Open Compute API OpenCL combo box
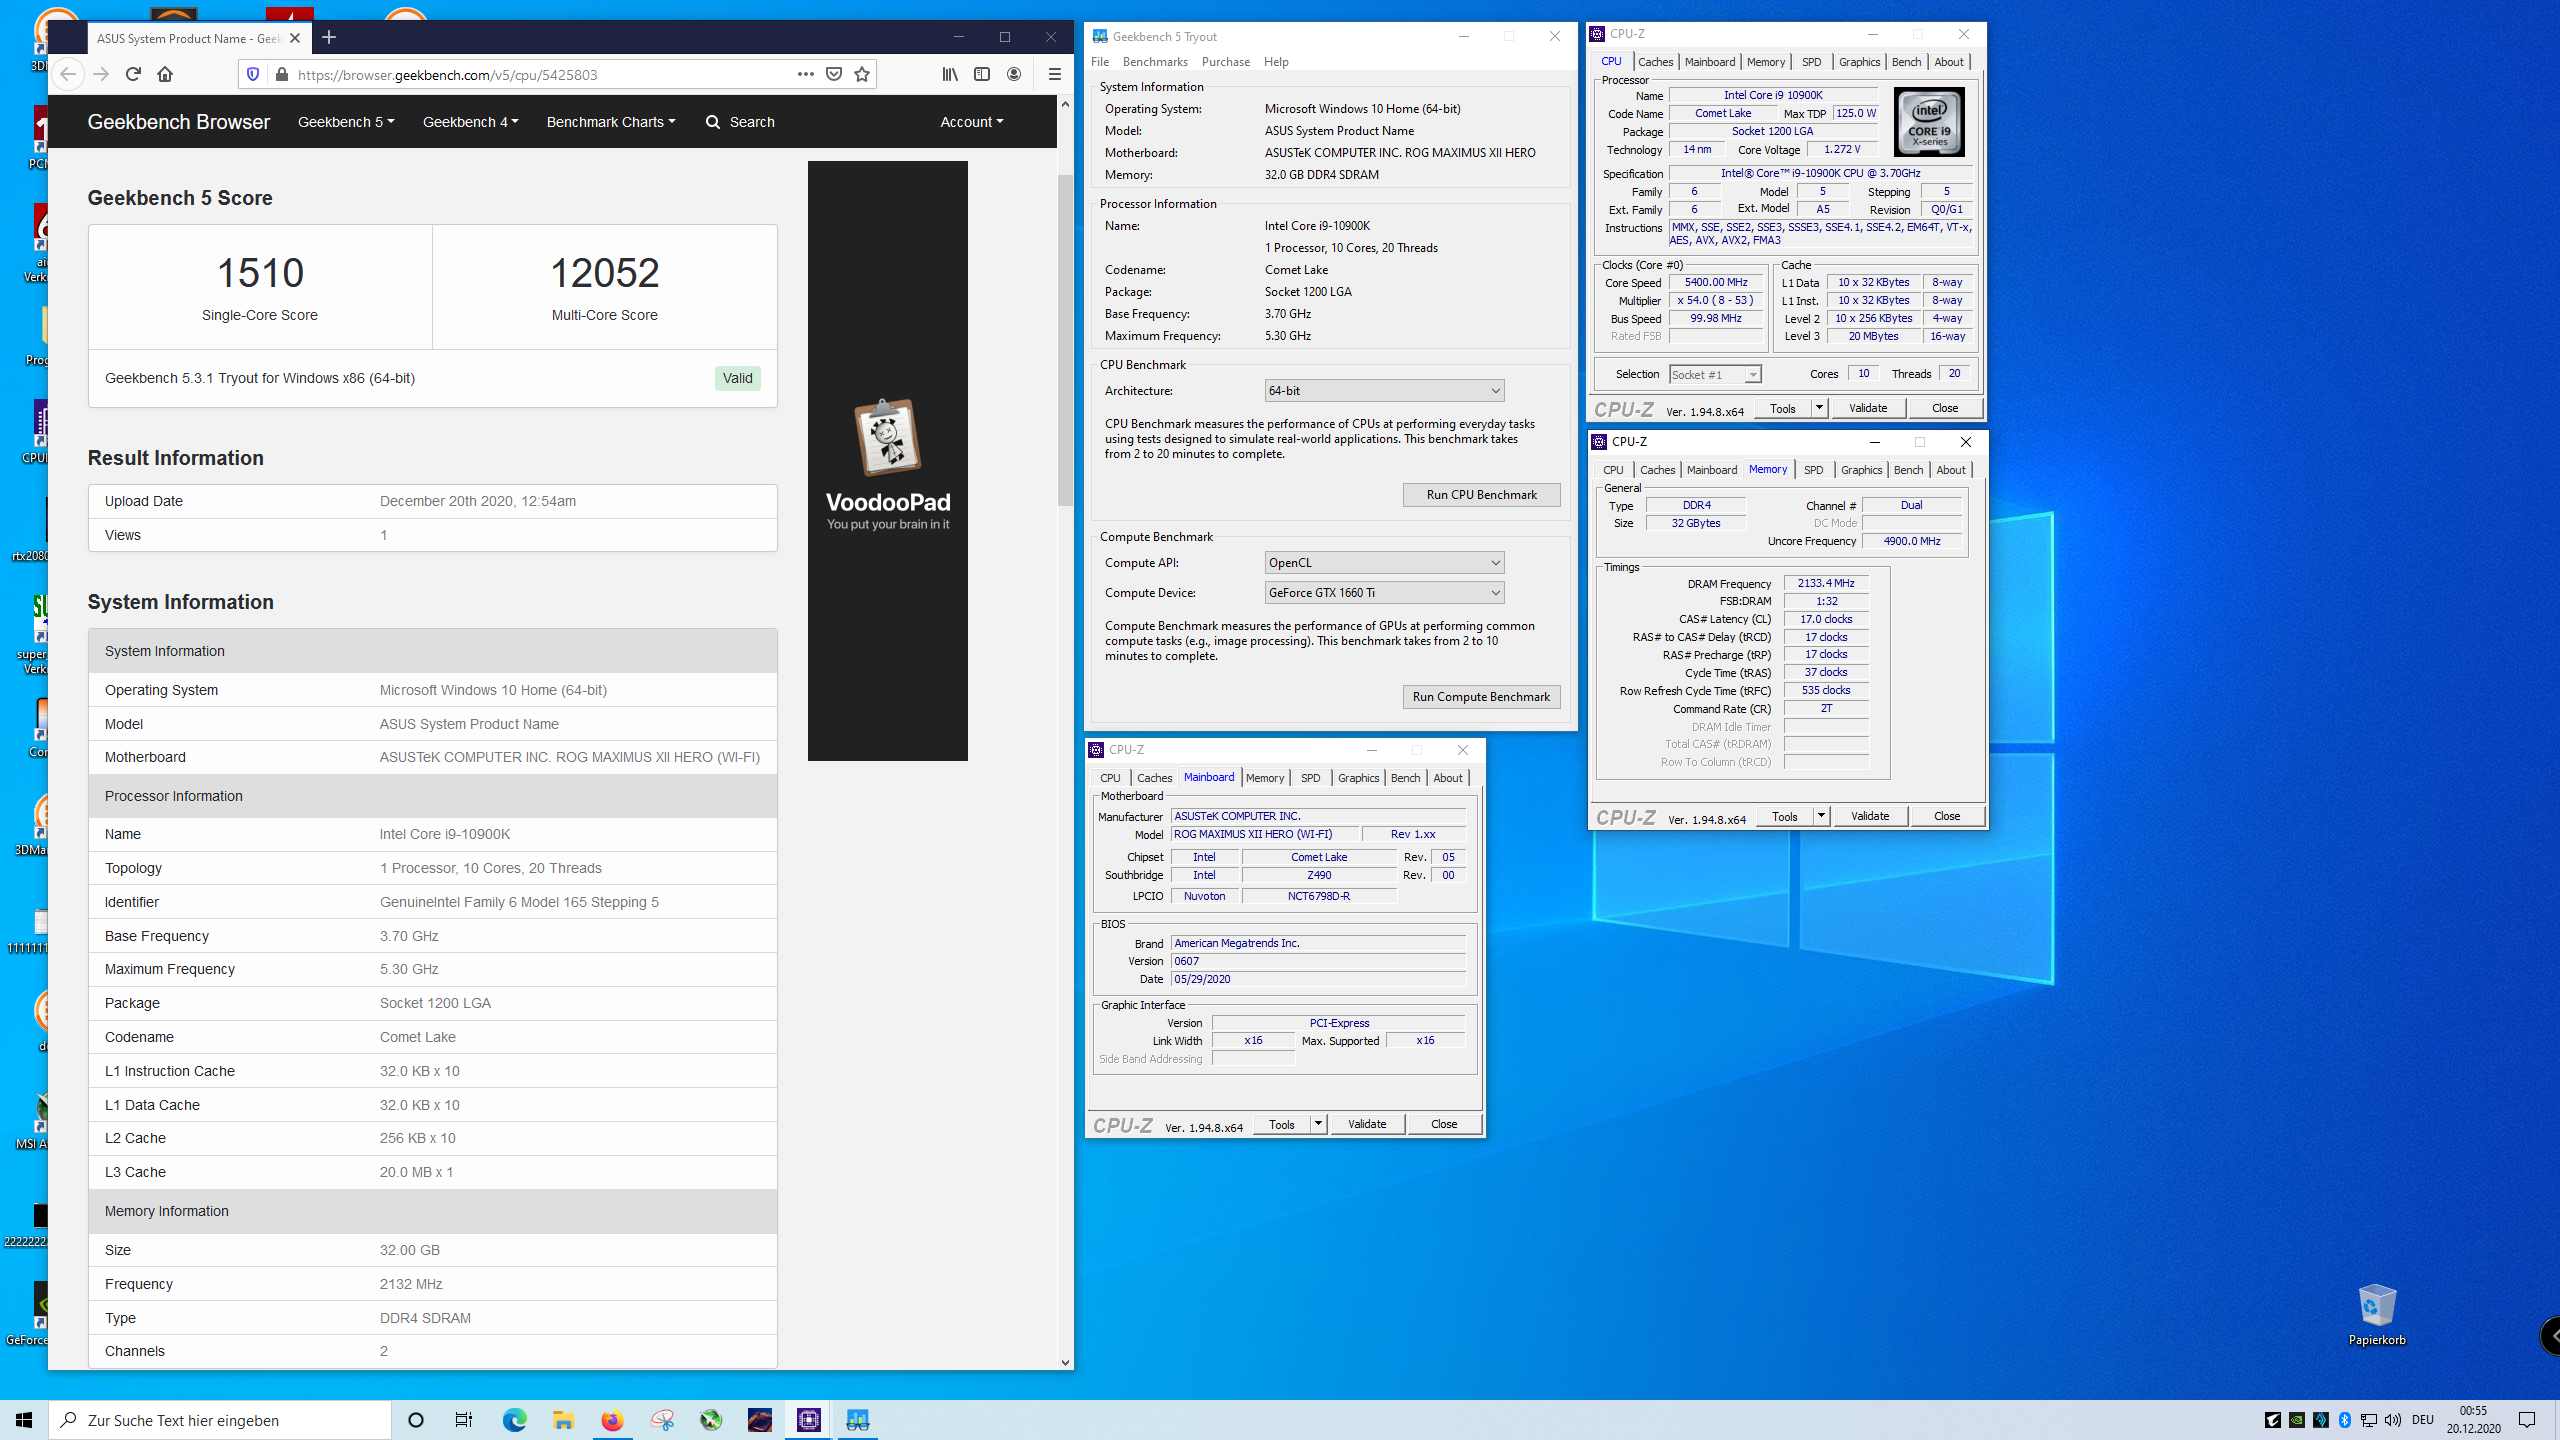This screenshot has height=1440, width=2560. coord(1384,563)
